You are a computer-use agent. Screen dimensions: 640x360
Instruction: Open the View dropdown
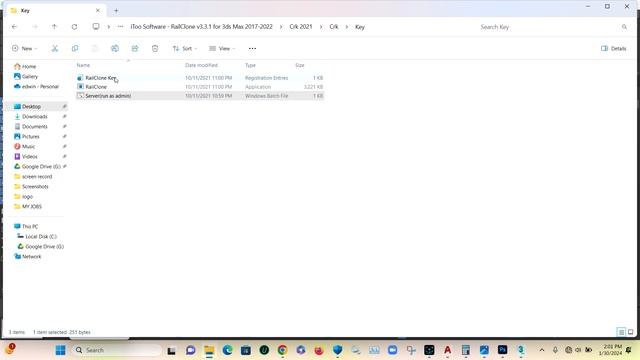point(222,49)
